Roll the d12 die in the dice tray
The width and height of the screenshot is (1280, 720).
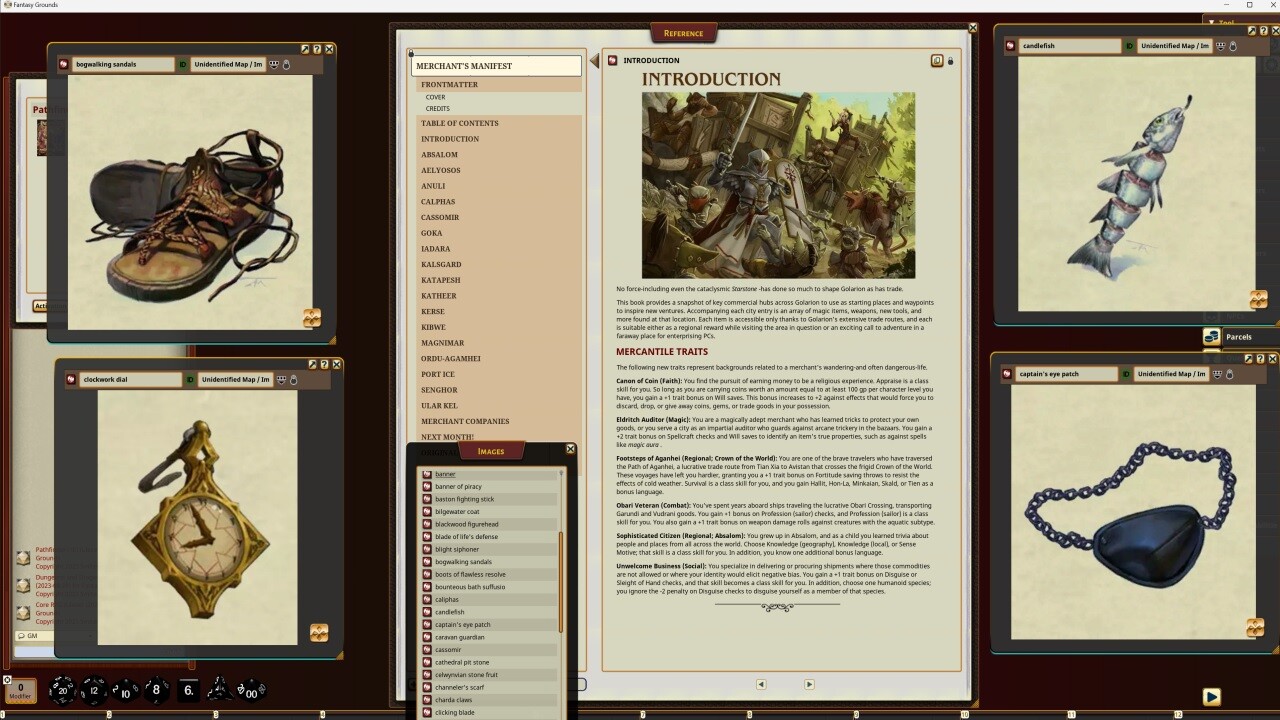point(94,690)
